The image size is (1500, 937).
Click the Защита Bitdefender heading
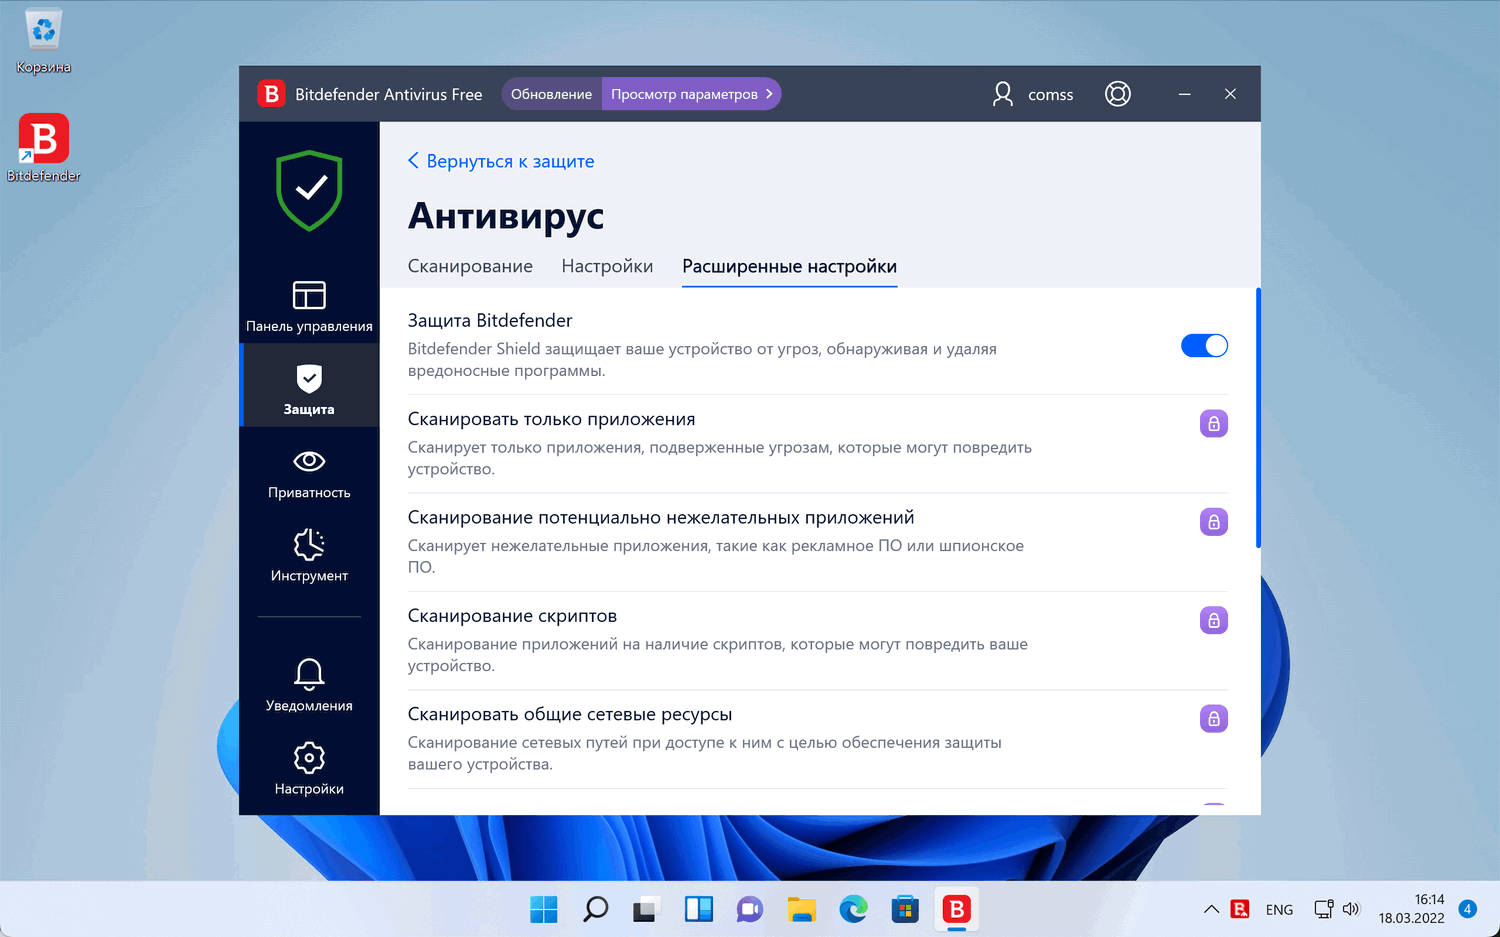(490, 321)
